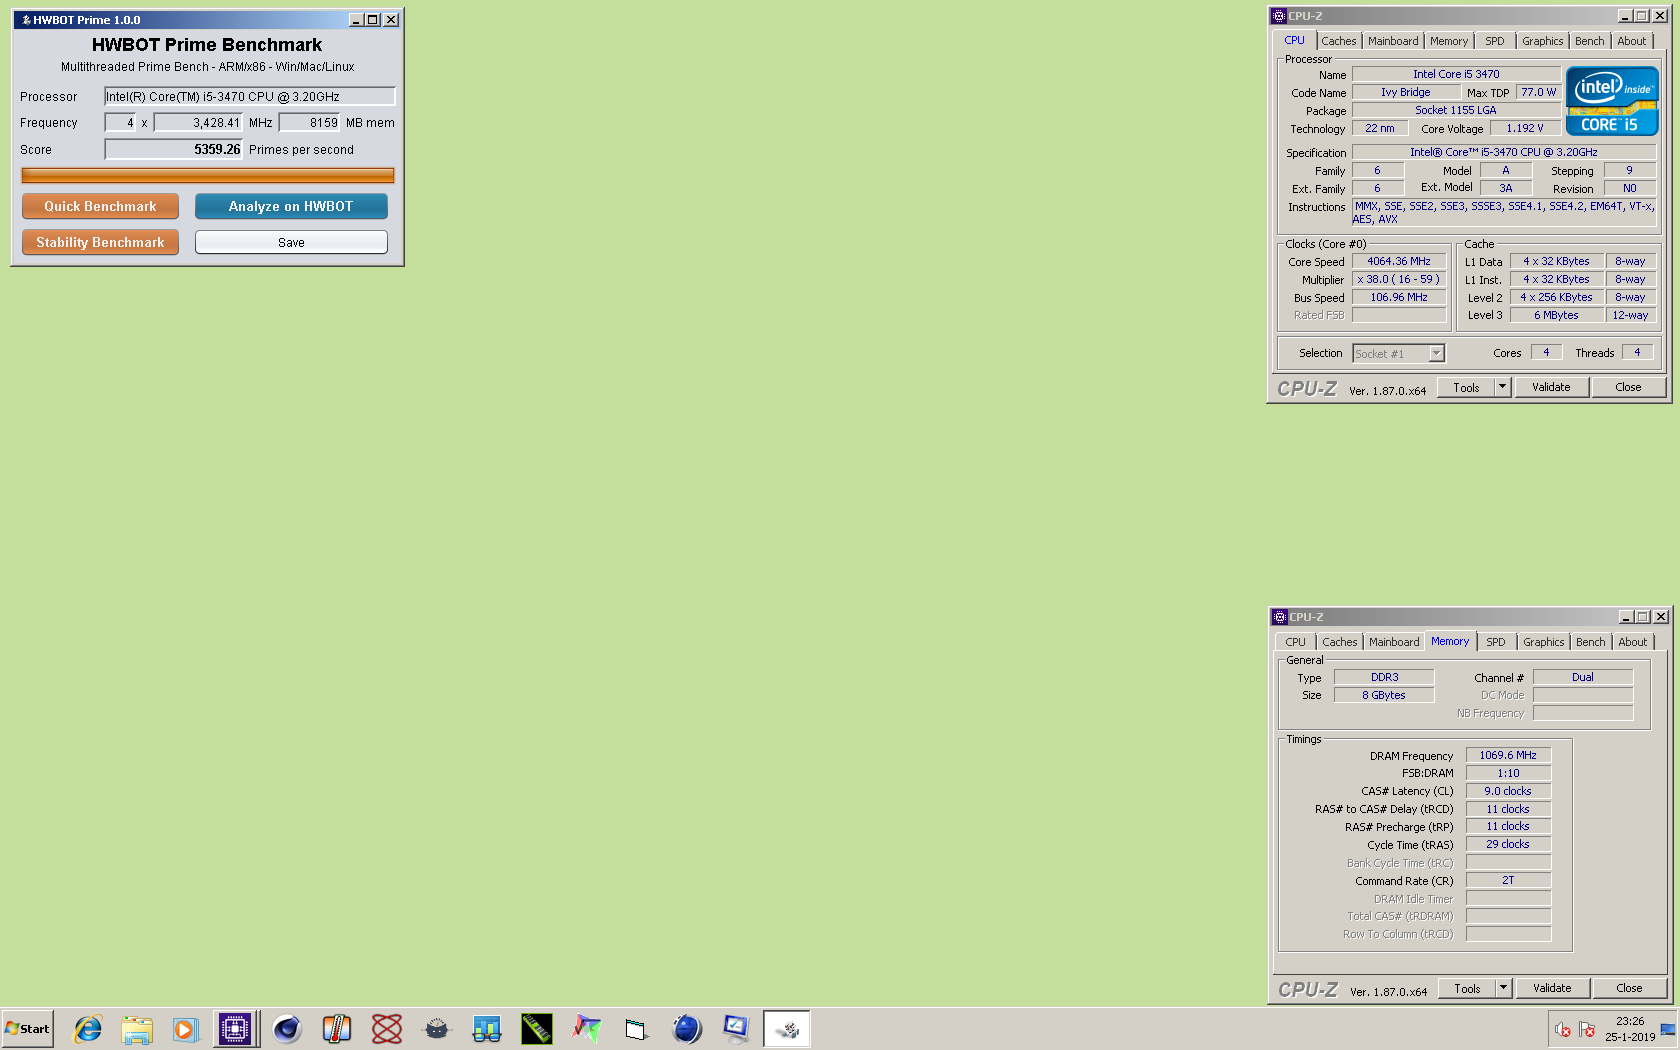Screen dimensions: 1680x1050
Task: Click the Core Speed value 4064.36 MHz
Action: click(1399, 261)
